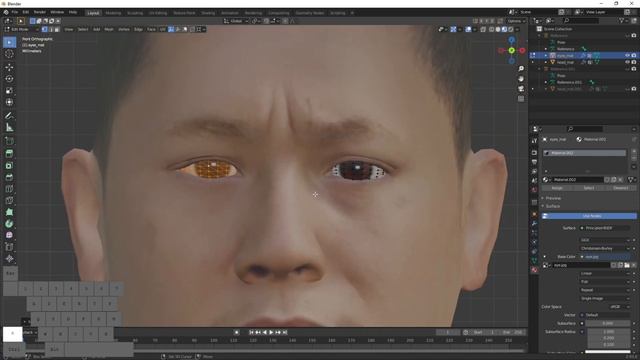The width and height of the screenshot is (640, 360).
Task: Click the Deselect material button
Action: click(x=620, y=188)
